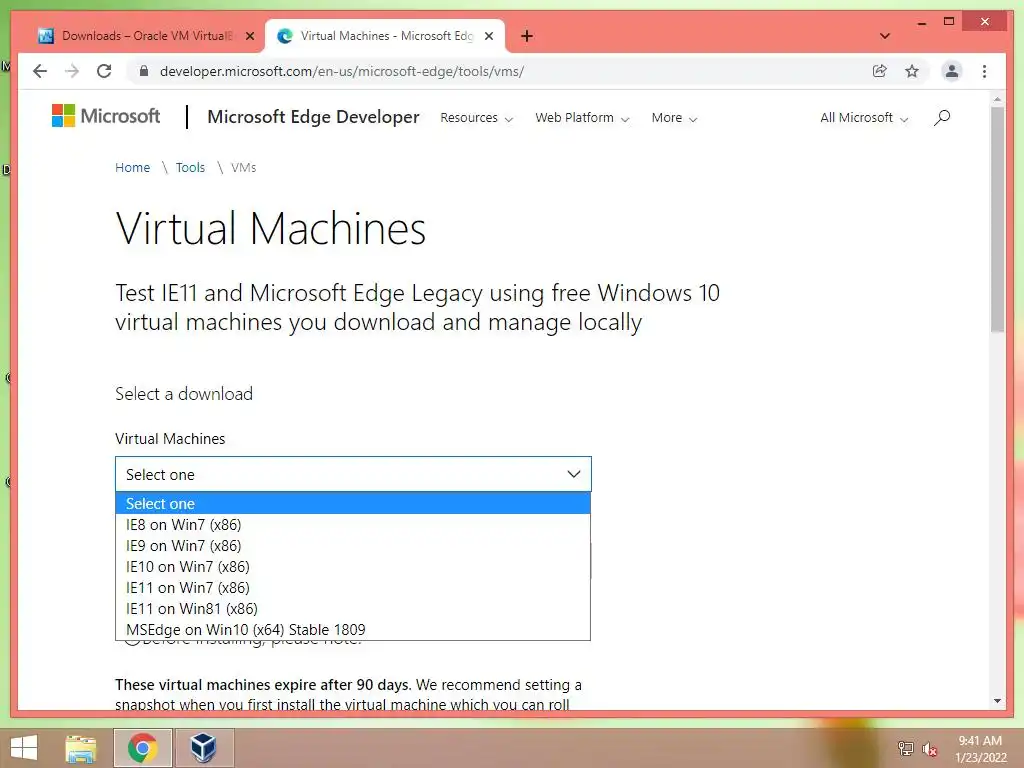Screen dimensions: 1024x768
Task: Open the tab search chevron
Action: [885, 36]
